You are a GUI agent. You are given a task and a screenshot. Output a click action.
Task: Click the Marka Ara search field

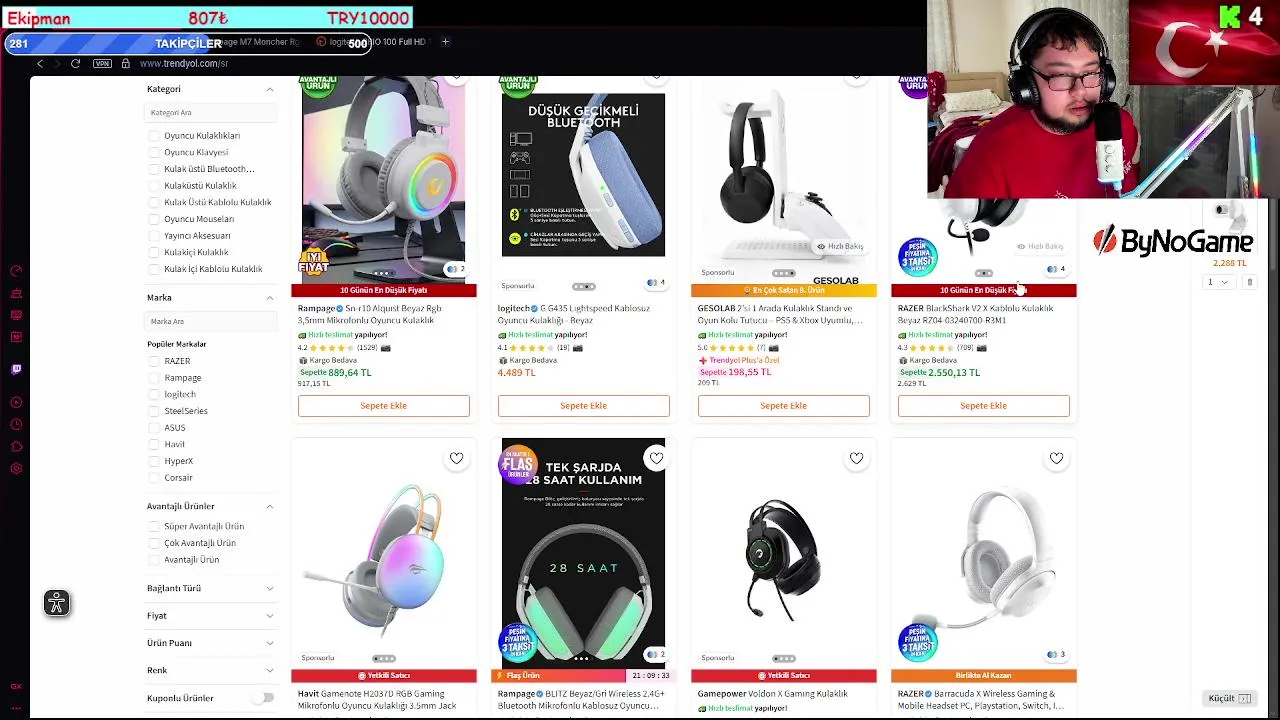coord(210,321)
